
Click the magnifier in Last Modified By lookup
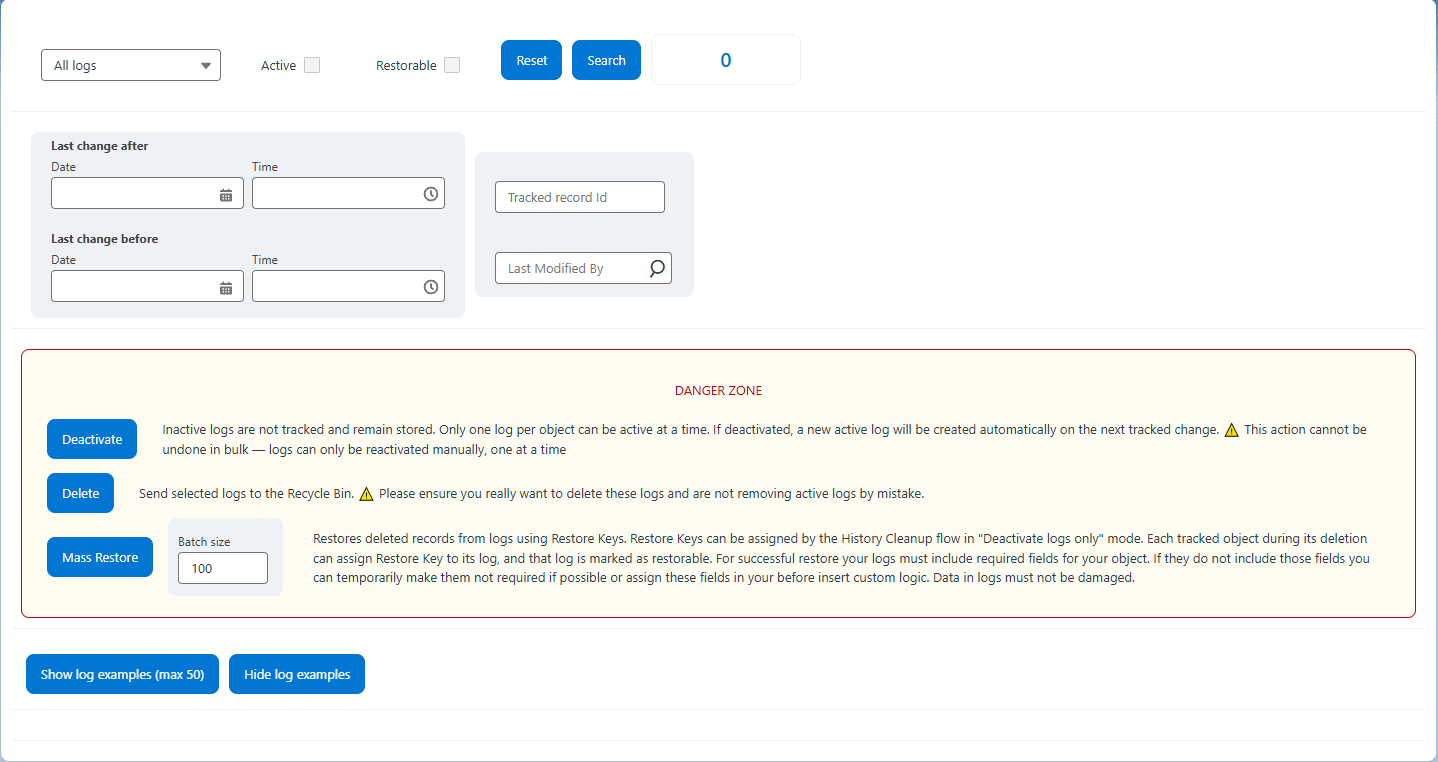[657, 268]
